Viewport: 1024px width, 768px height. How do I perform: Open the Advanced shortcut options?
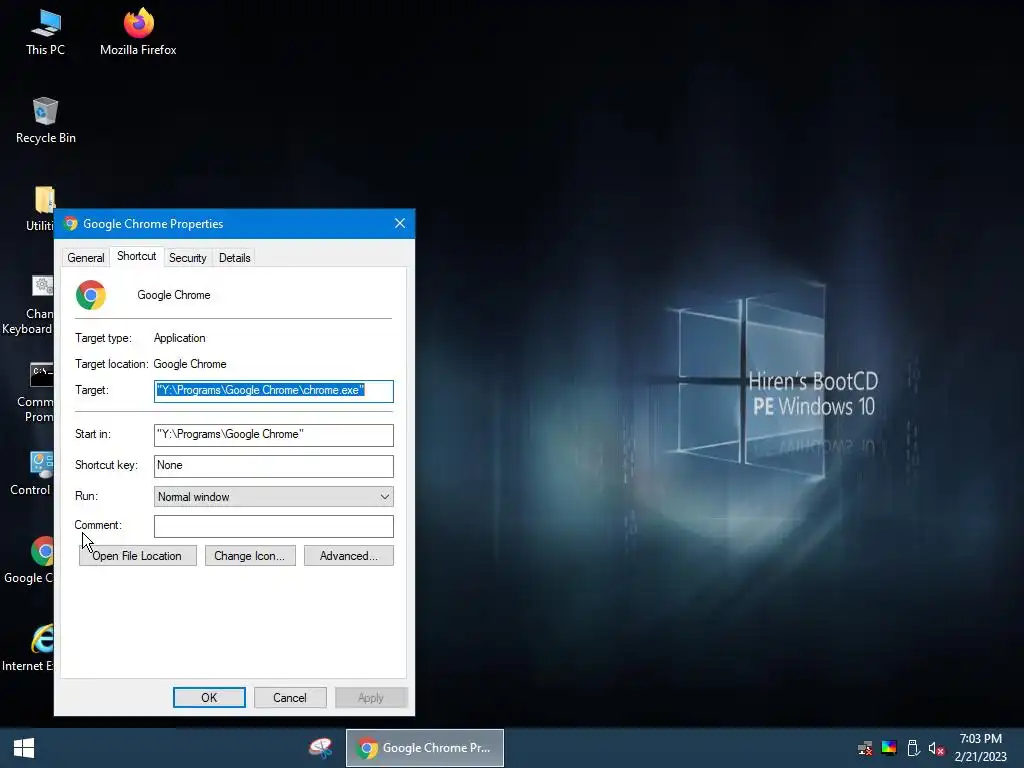(x=349, y=556)
